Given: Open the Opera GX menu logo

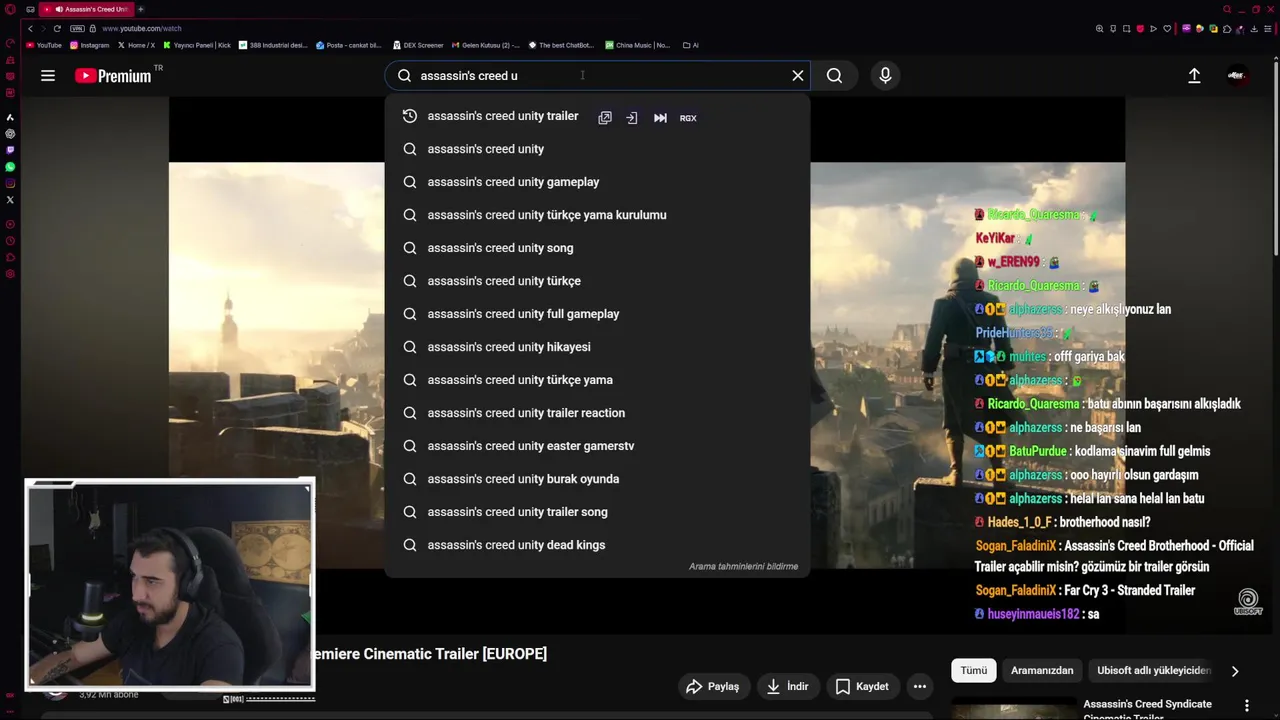Looking at the screenshot, I should 10,9.
